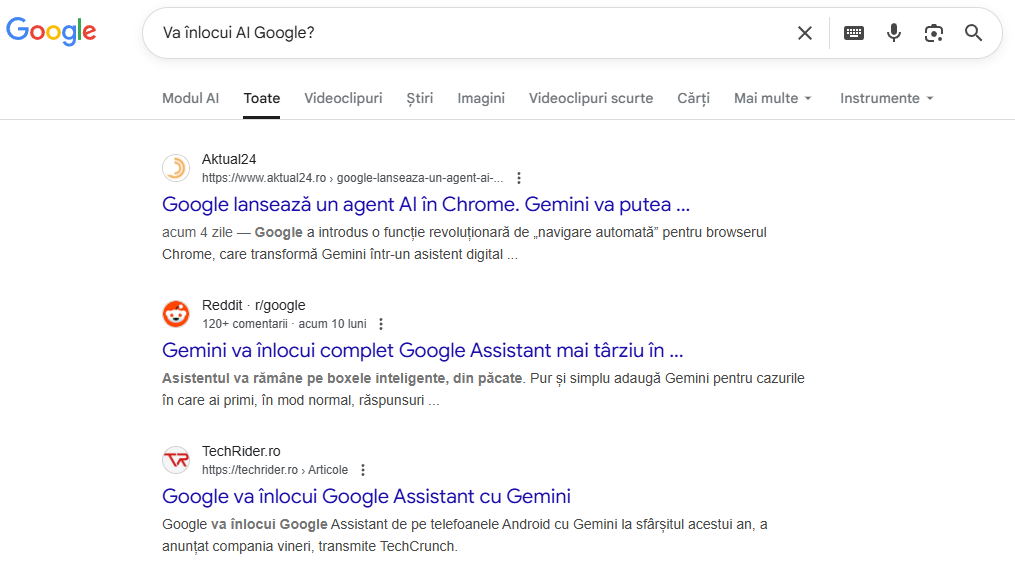This screenshot has width=1015, height=588.
Task: Open the three-dot menu on the Aktual24 result
Action: [x=518, y=177]
